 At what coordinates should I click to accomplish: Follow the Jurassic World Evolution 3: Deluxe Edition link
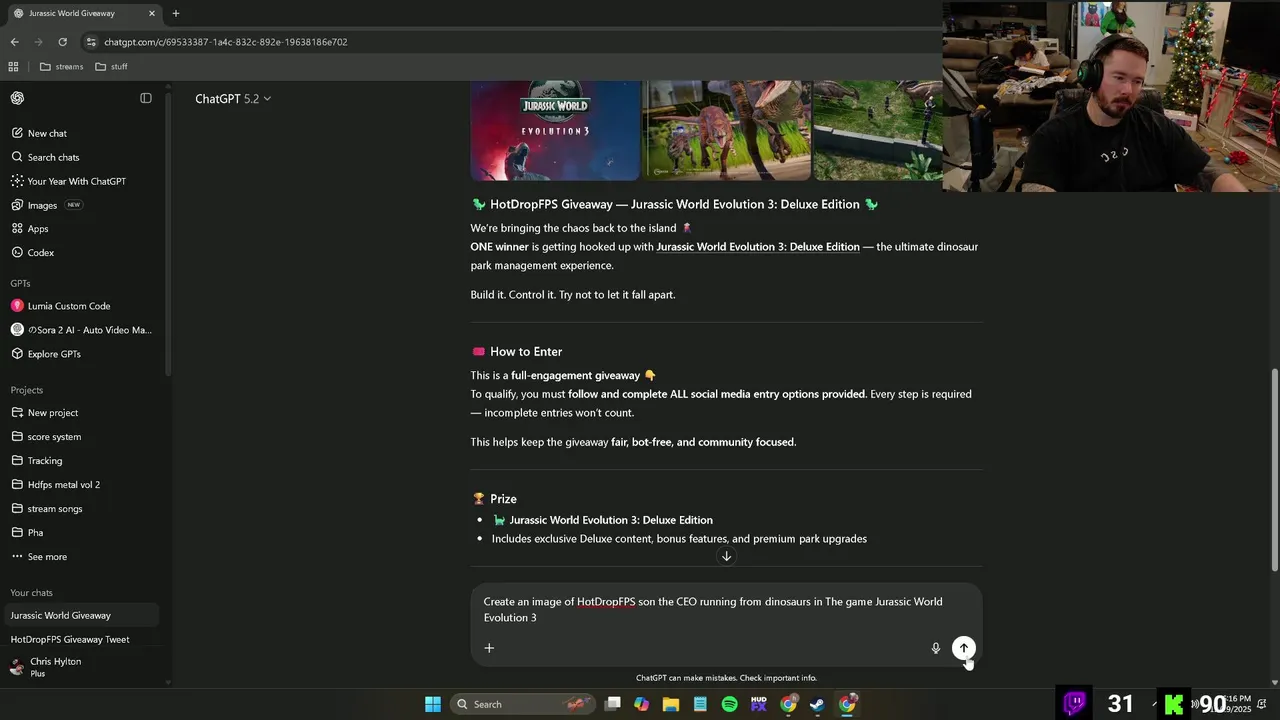758,247
